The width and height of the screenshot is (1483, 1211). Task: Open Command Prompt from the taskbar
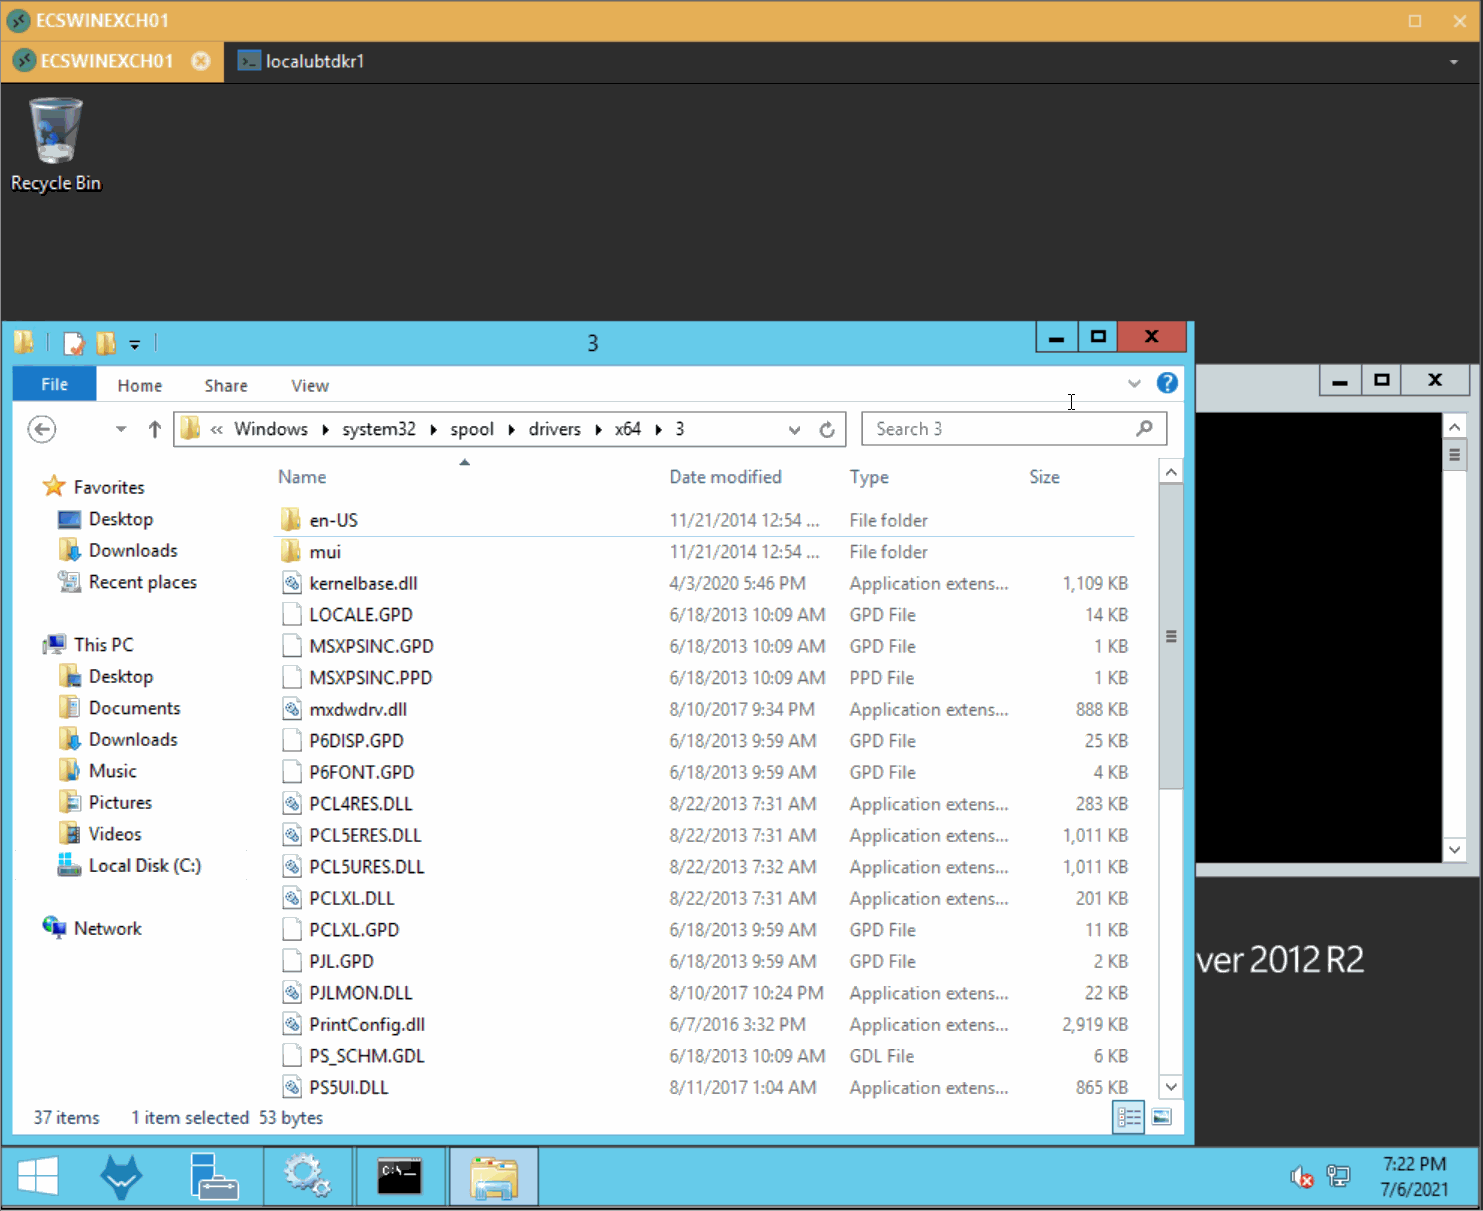click(x=399, y=1176)
